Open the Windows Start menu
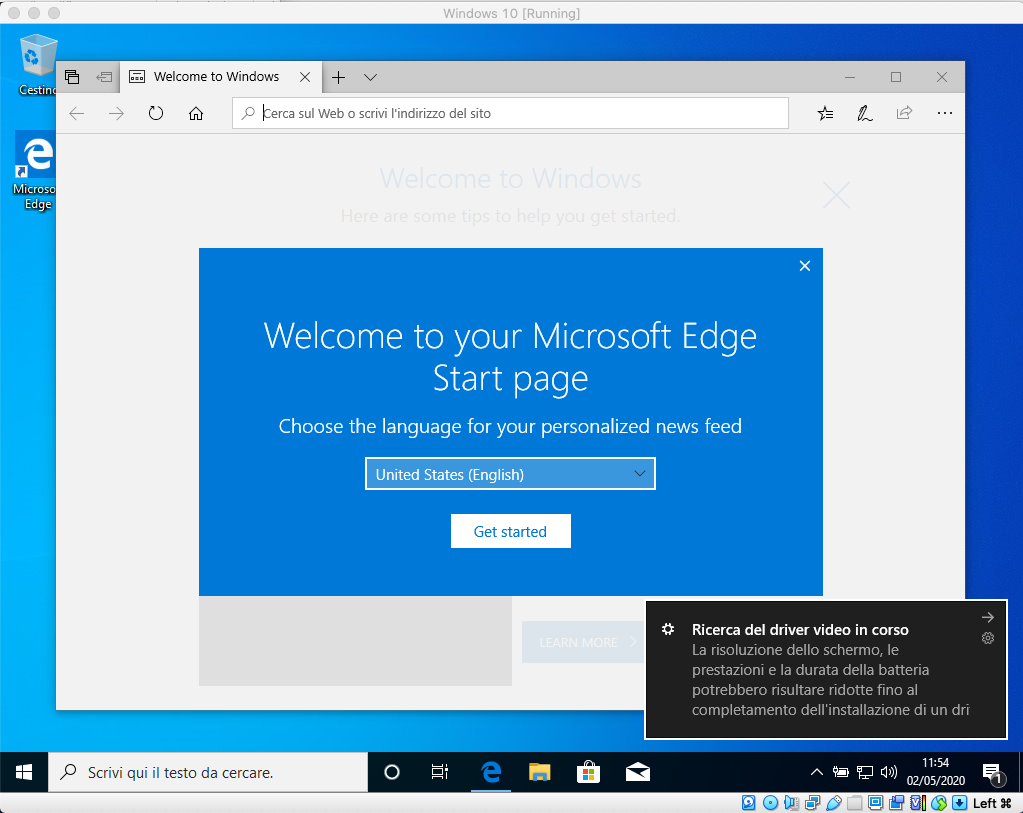Screen dimensions: 1023x813 24,773
